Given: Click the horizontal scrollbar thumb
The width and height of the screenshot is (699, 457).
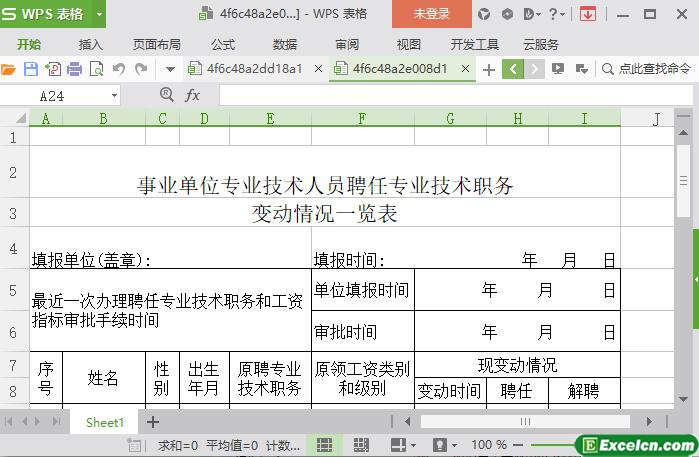Looking at the screenshot, I should 525,421.
